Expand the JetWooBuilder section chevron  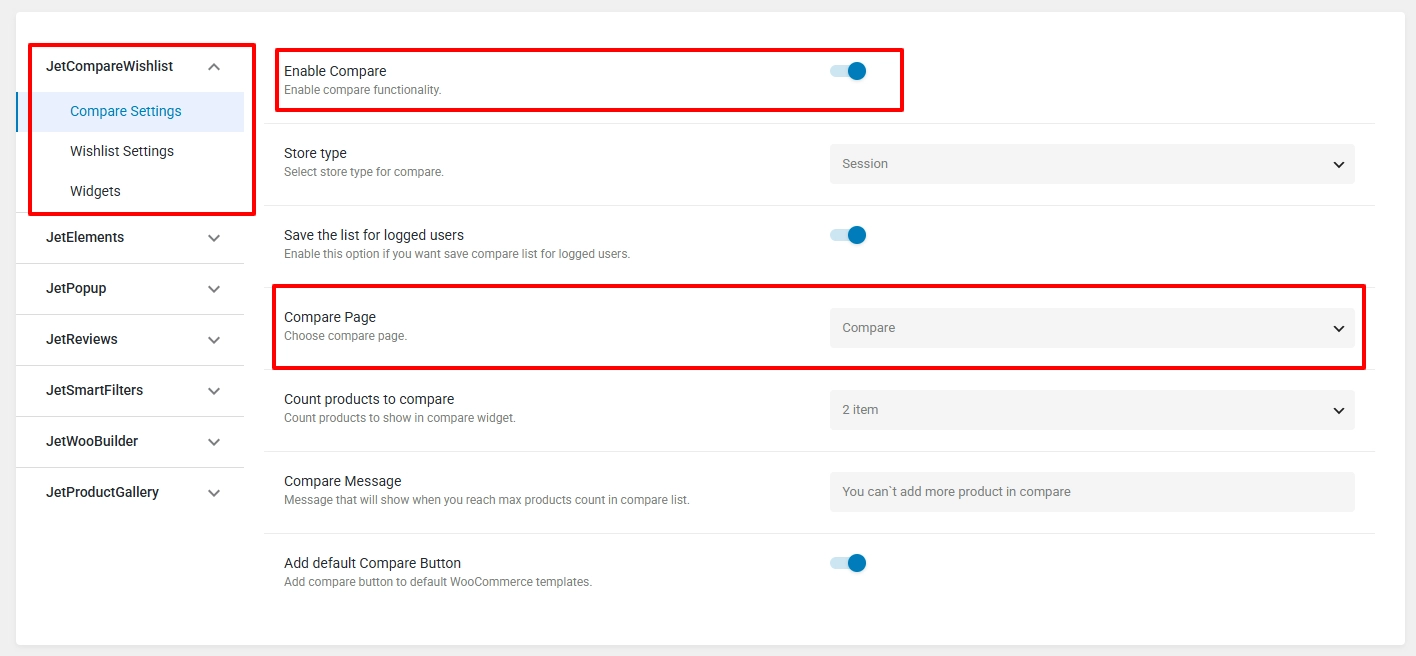[213, 442]
